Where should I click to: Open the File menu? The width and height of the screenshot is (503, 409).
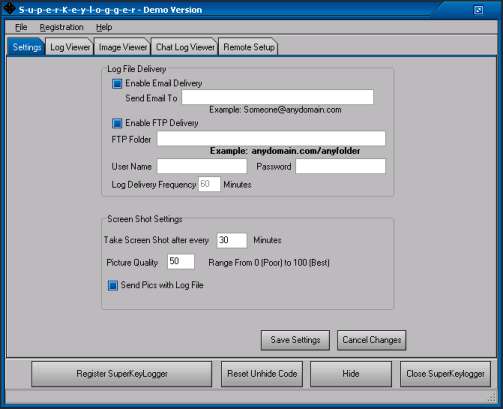click(x=21, y=27)
